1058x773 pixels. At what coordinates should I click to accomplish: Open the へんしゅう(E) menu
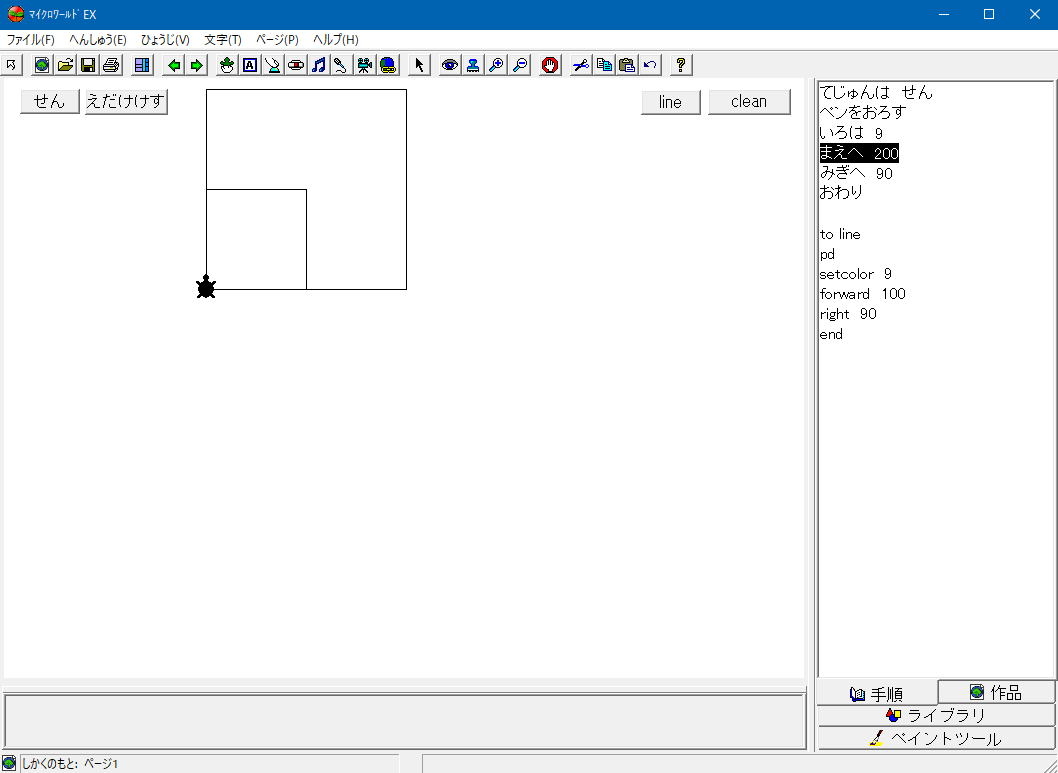coord(98,40)
